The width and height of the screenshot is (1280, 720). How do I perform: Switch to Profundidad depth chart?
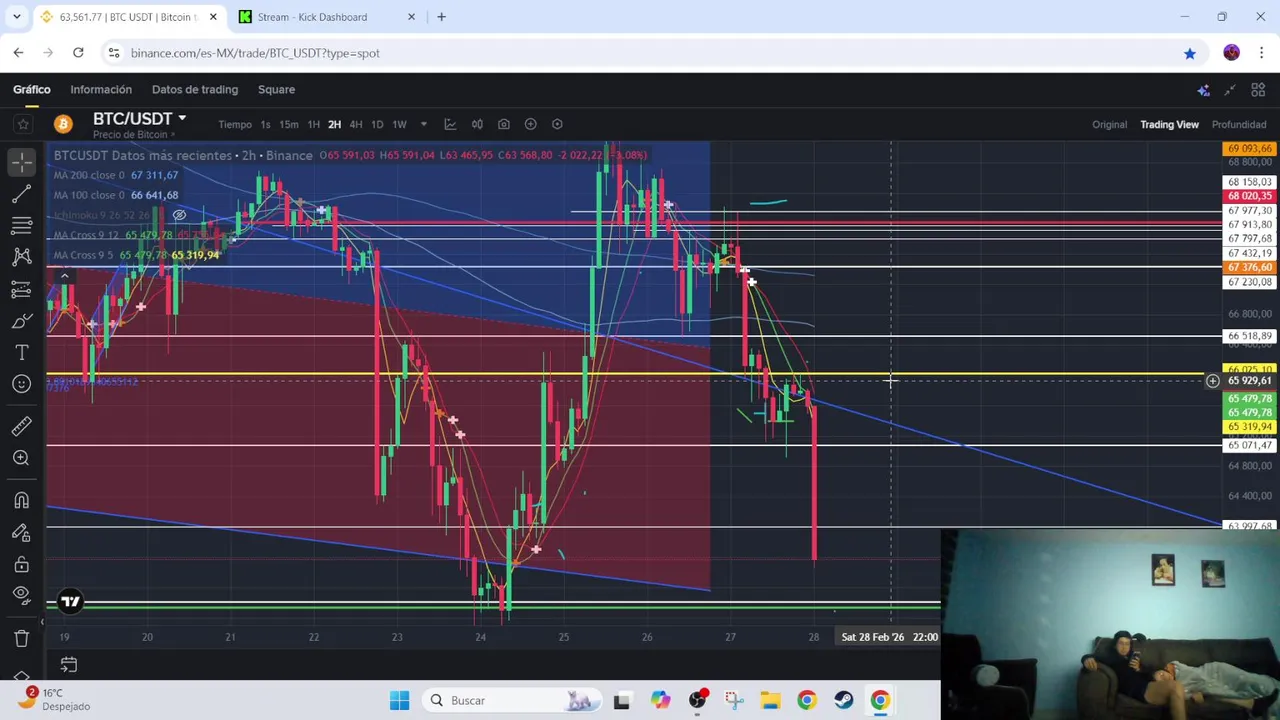point(1239,124)
